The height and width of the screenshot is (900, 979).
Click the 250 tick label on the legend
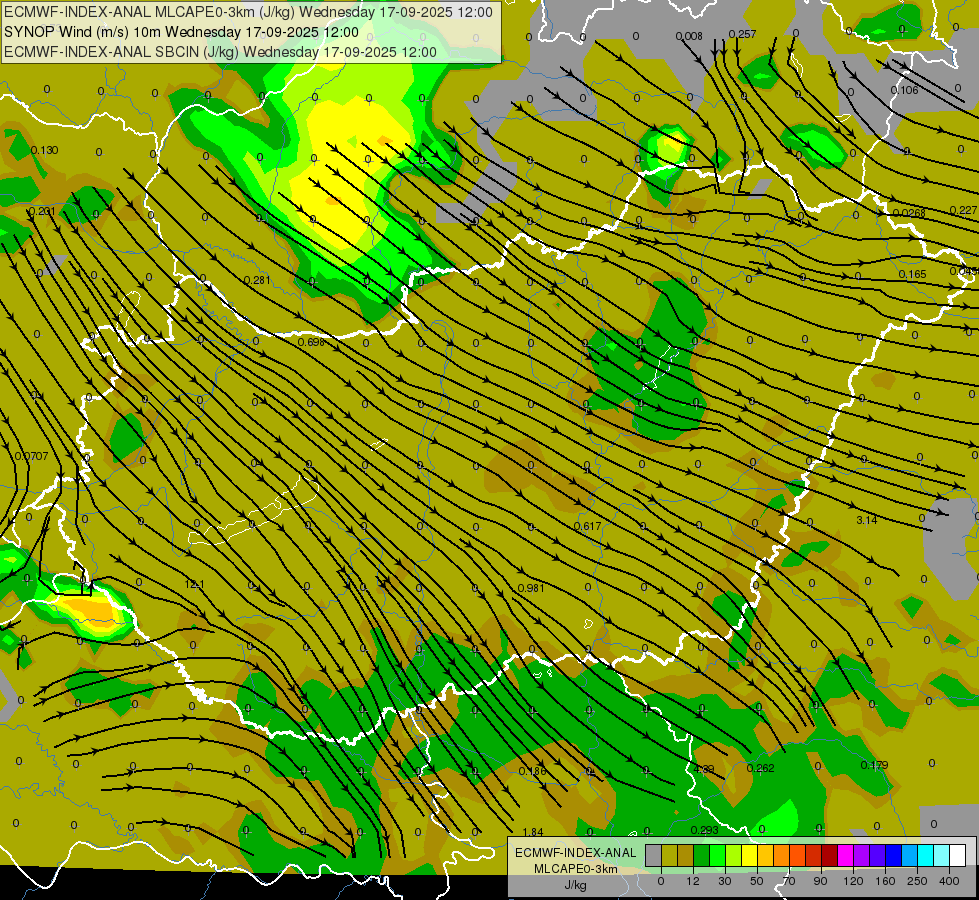click(x=917, y=881)
